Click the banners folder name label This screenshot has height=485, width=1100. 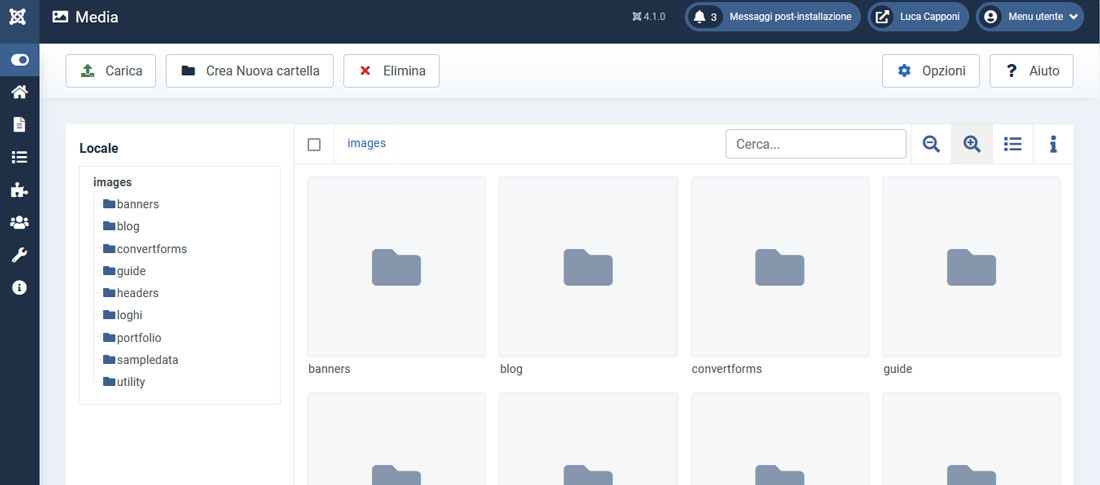point(329,368)
